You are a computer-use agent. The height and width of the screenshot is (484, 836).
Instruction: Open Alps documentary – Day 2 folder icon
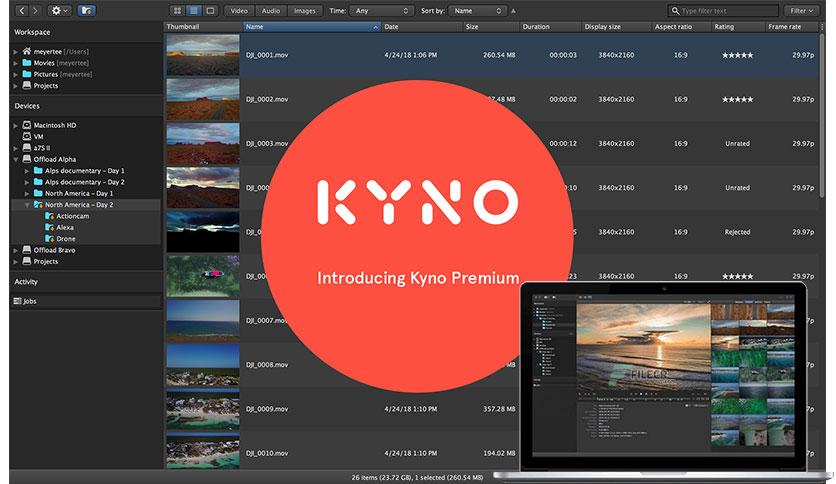(x=38, y=181)
